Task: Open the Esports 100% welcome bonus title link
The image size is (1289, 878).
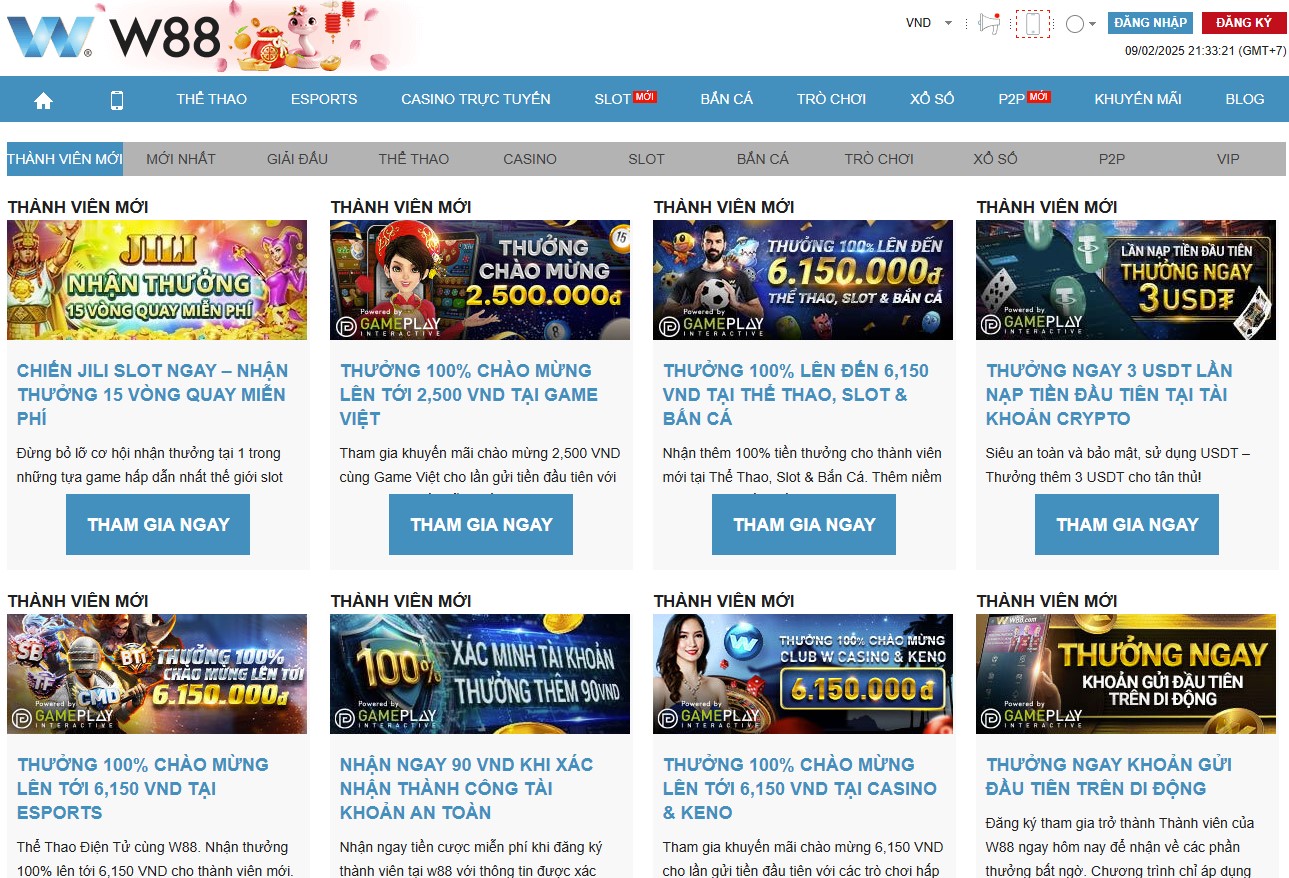Action: pos(143,788)
